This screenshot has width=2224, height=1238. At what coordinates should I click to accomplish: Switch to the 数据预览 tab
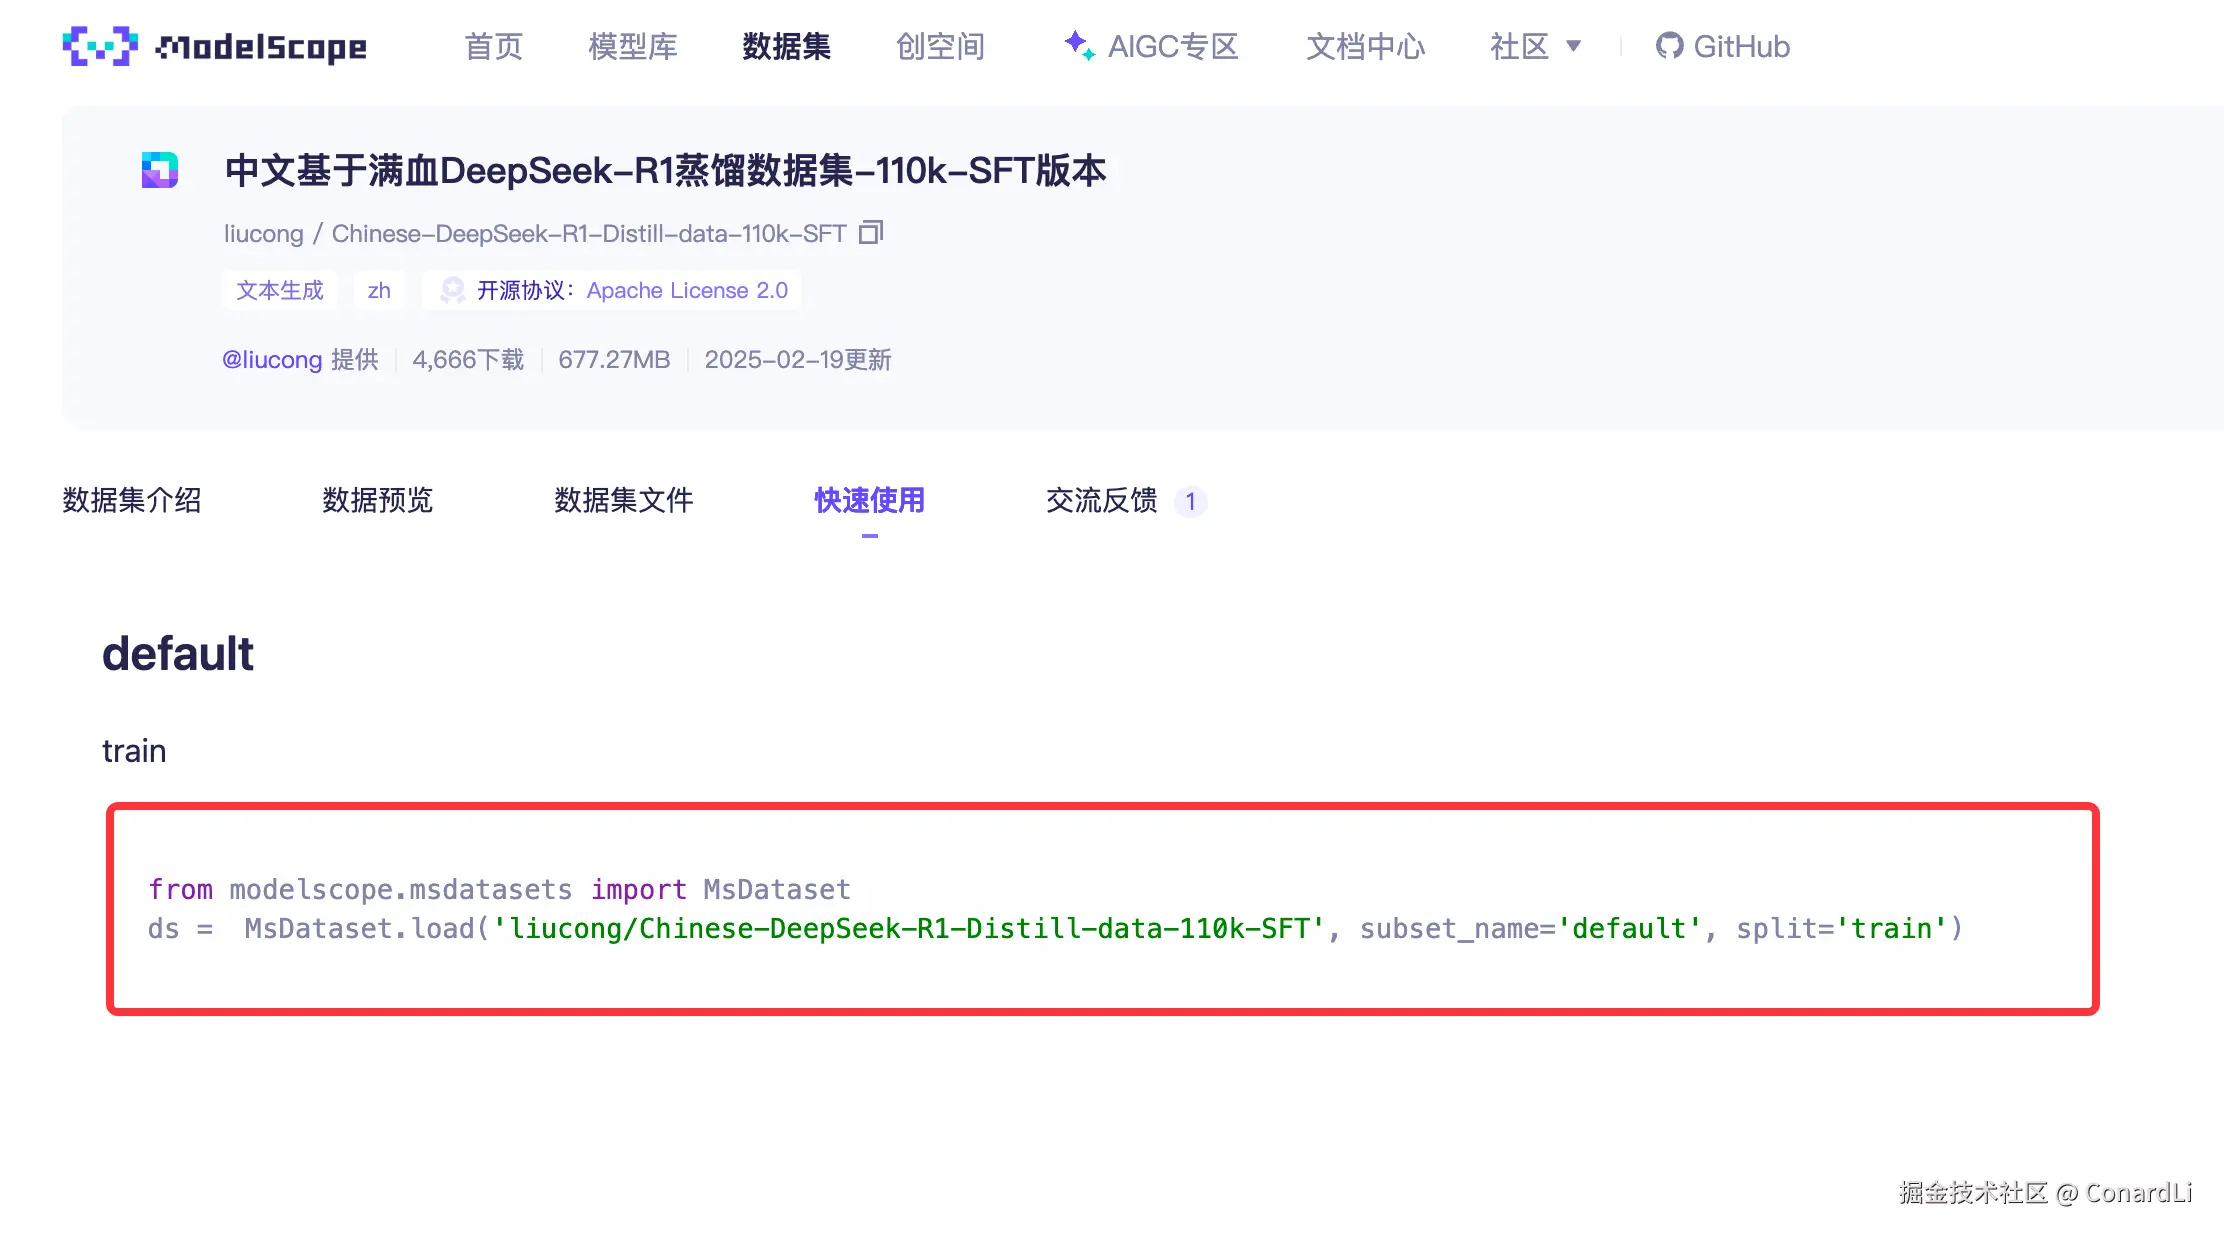[x=378, y=500]
